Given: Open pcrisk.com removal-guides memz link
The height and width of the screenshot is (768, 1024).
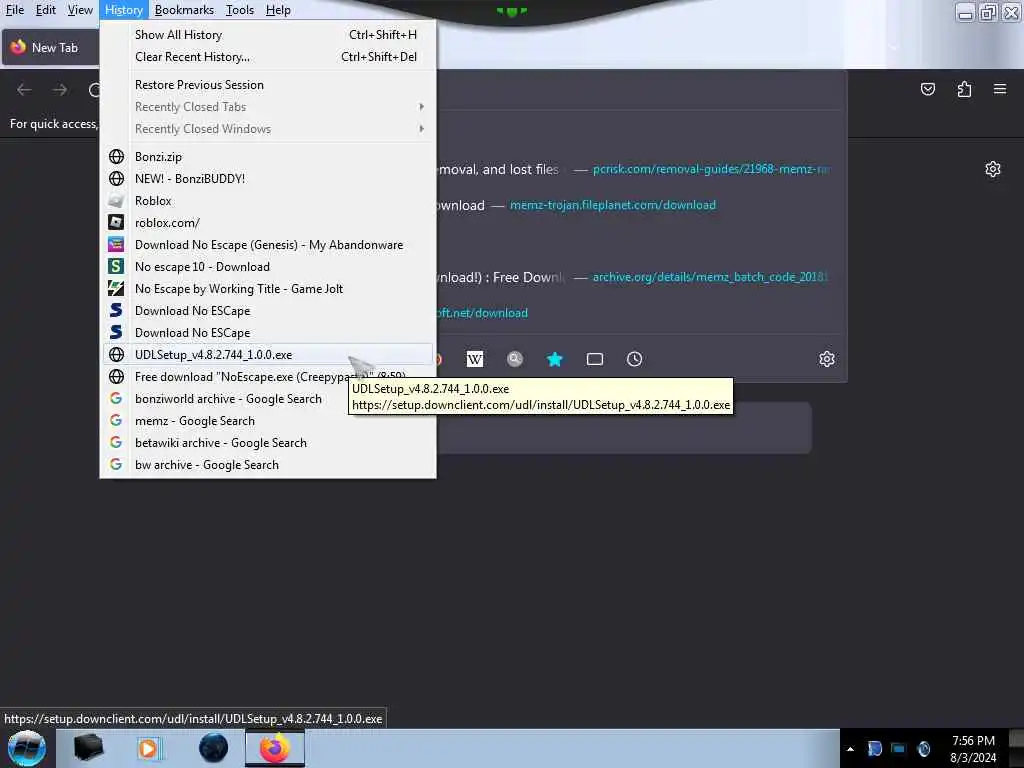Looking at the screenshot, I should [711, 169].
